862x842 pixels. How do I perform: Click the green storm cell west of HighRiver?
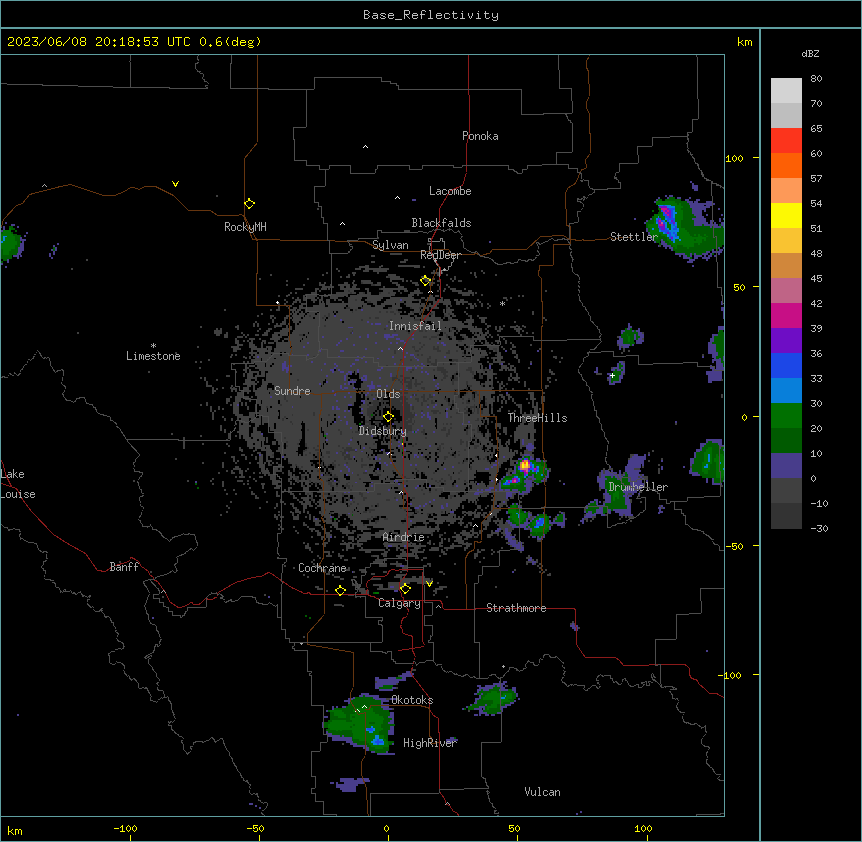[x=360, y=724]
